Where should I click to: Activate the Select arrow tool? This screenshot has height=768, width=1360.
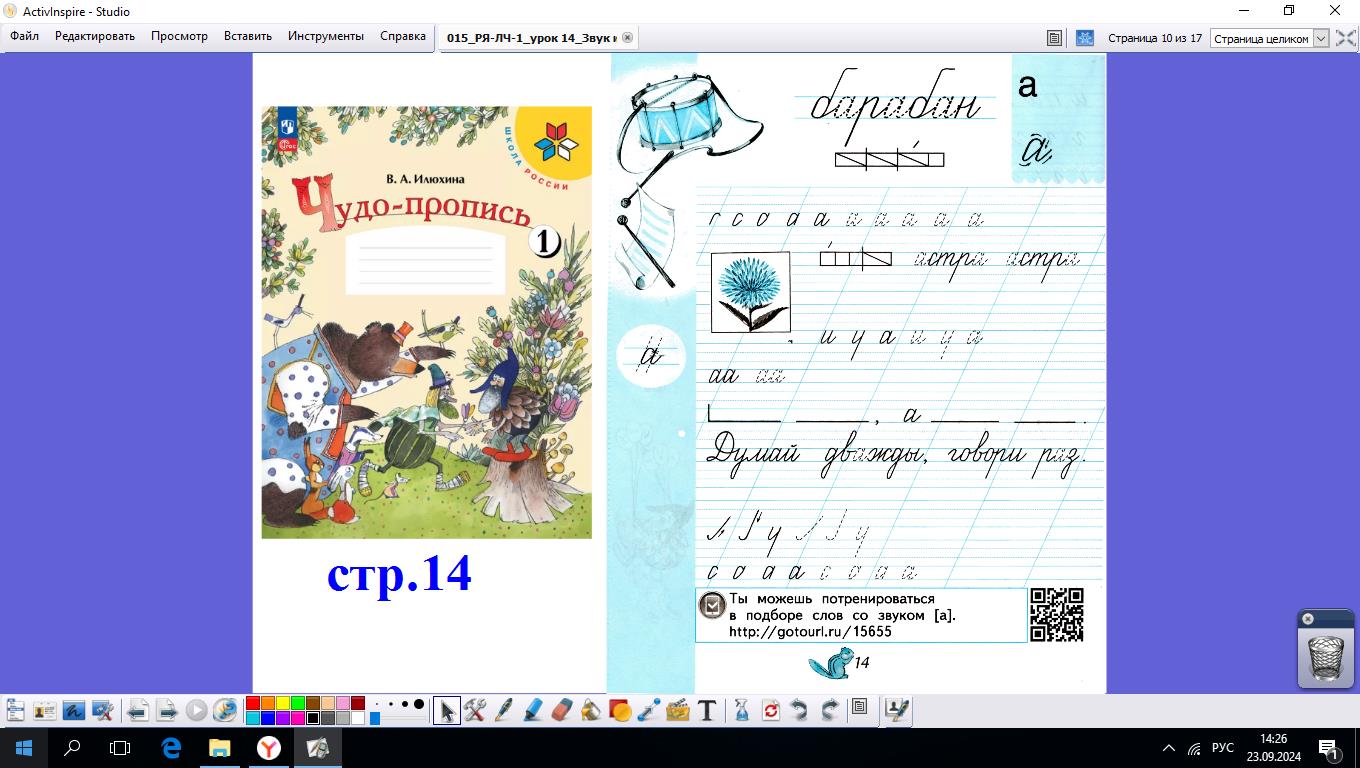point(447,710)
